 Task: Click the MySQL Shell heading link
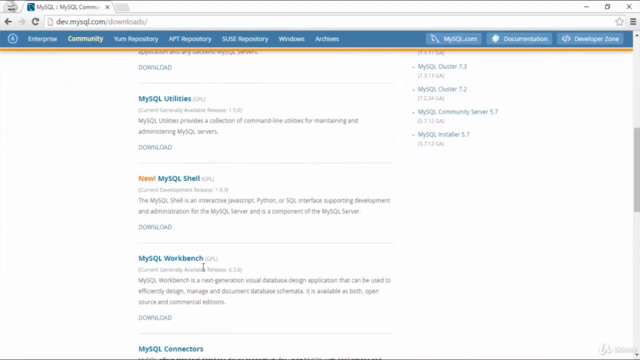[179, 178]
